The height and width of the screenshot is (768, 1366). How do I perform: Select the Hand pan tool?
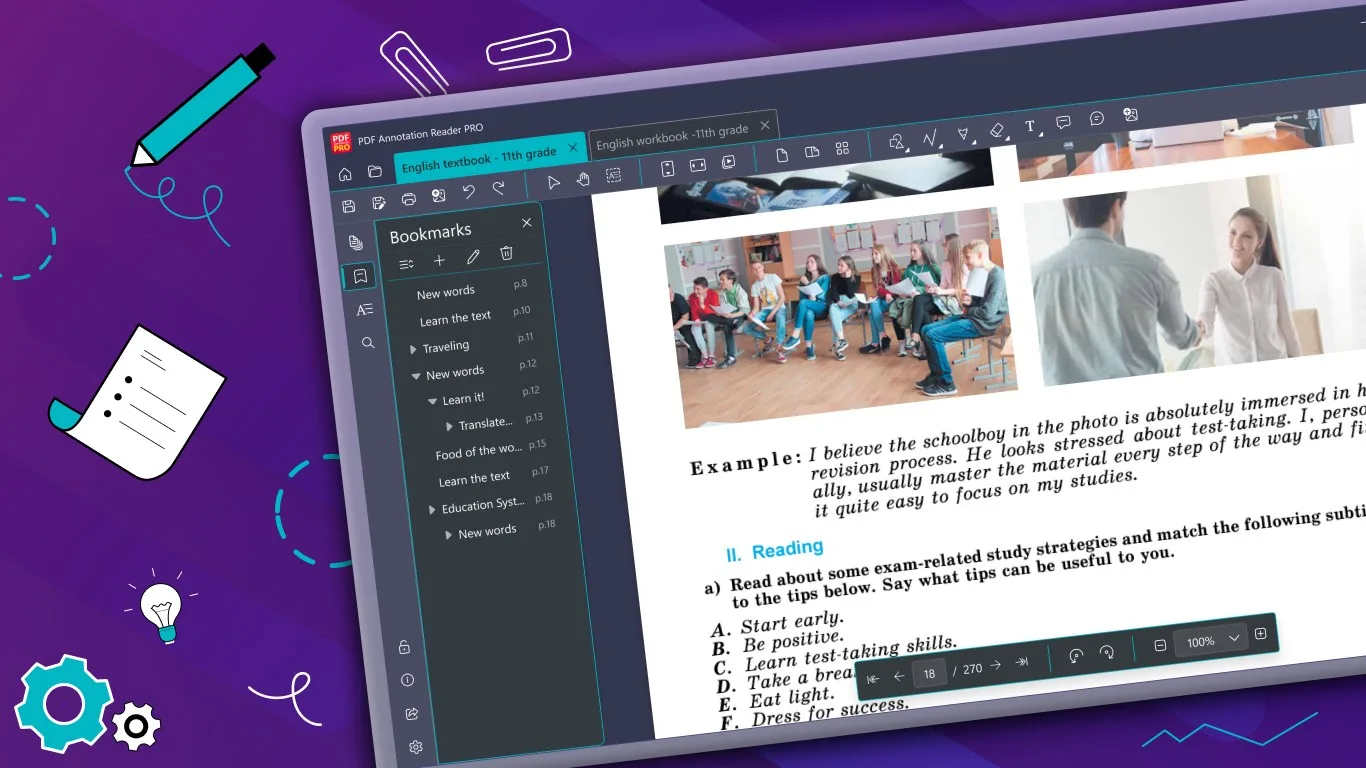583,178
